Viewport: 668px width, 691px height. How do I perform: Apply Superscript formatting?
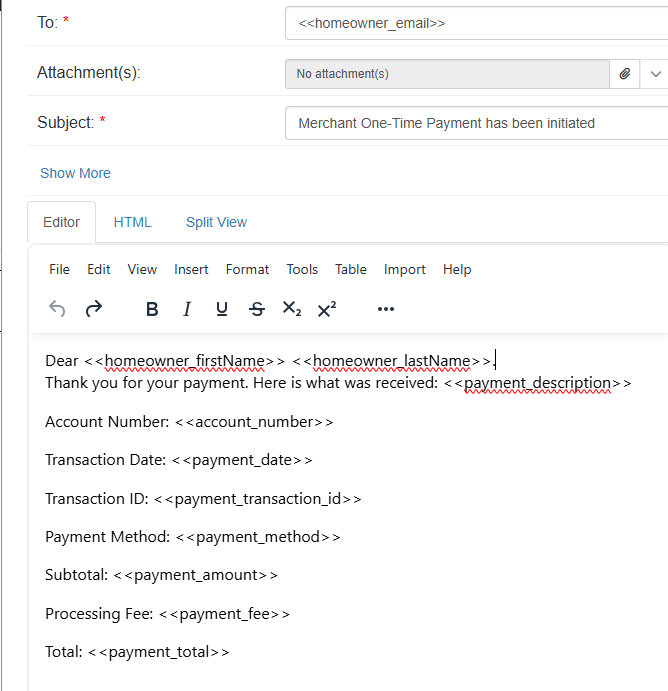(326, 309)
